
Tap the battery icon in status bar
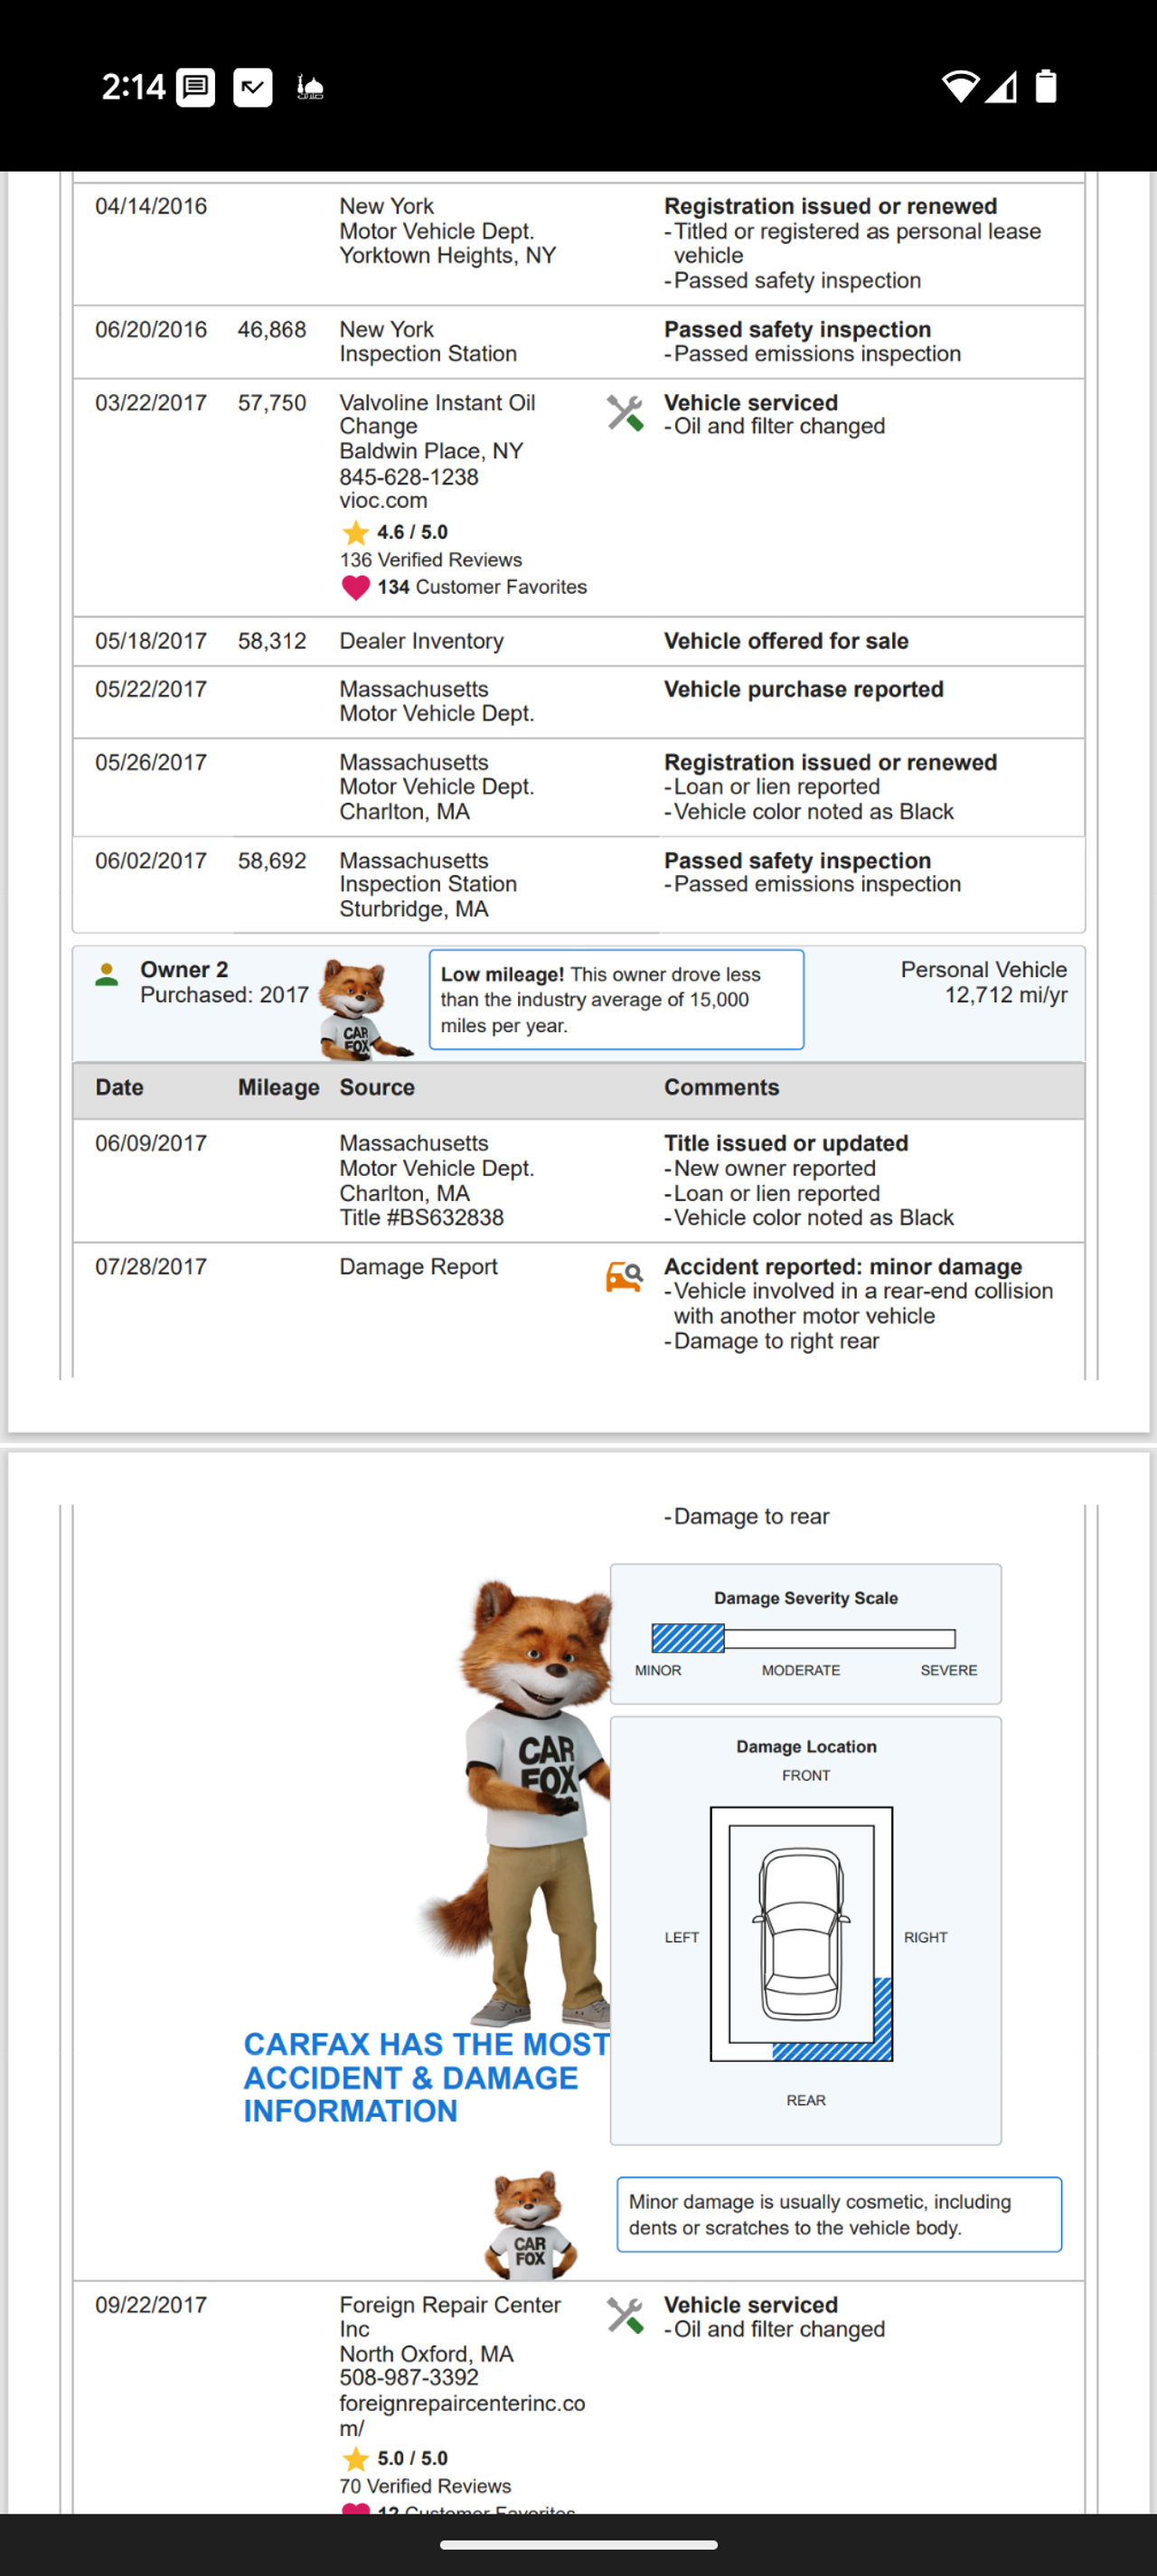click(x=1045, y=87)
